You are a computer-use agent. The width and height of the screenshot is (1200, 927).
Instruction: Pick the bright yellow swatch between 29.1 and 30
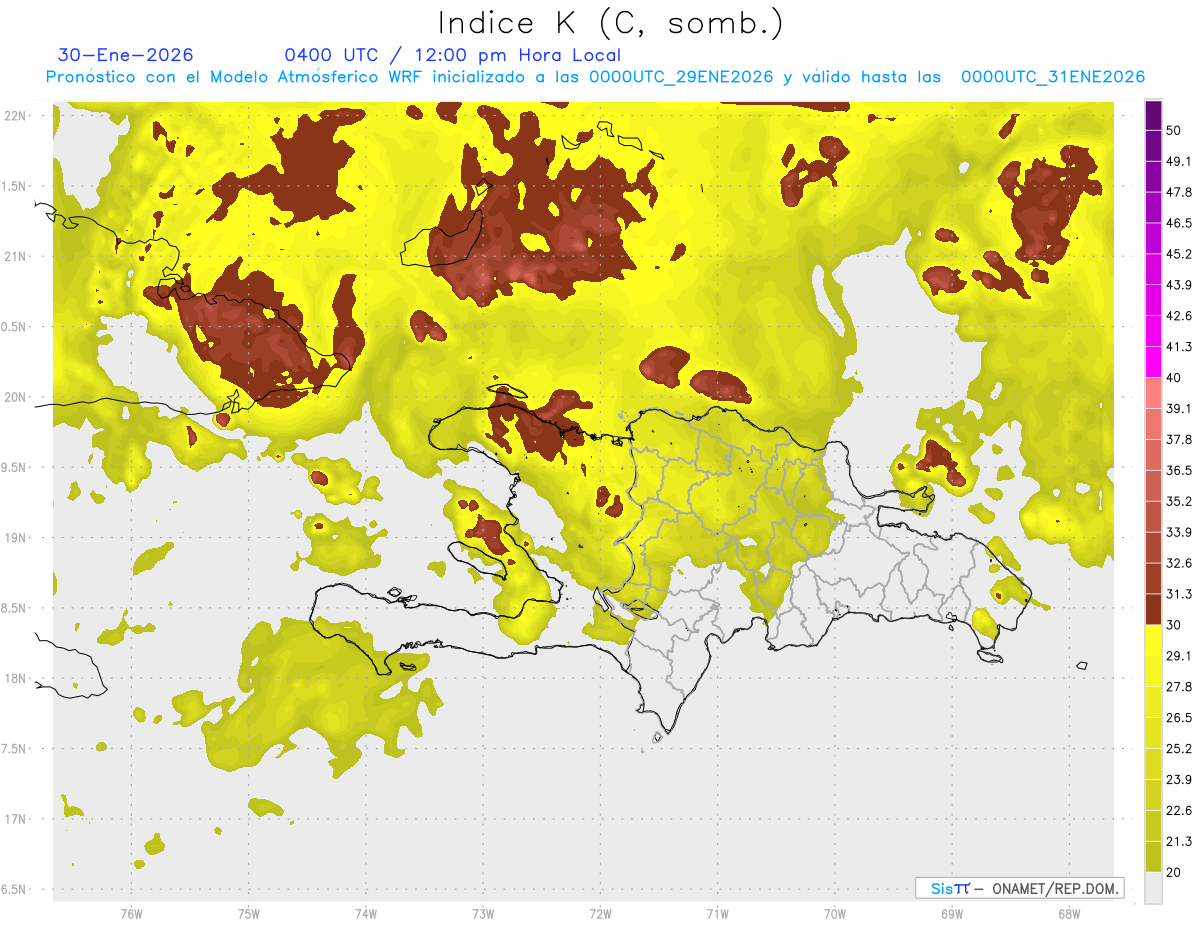1153,641
